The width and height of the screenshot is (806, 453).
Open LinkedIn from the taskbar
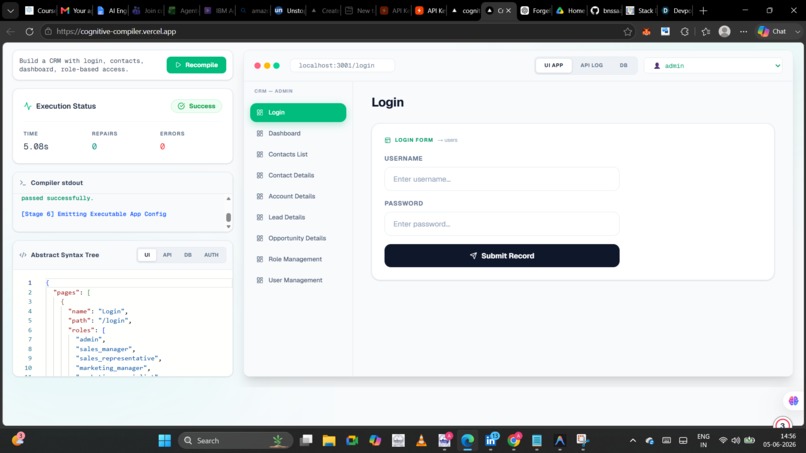tap(491, 440)
